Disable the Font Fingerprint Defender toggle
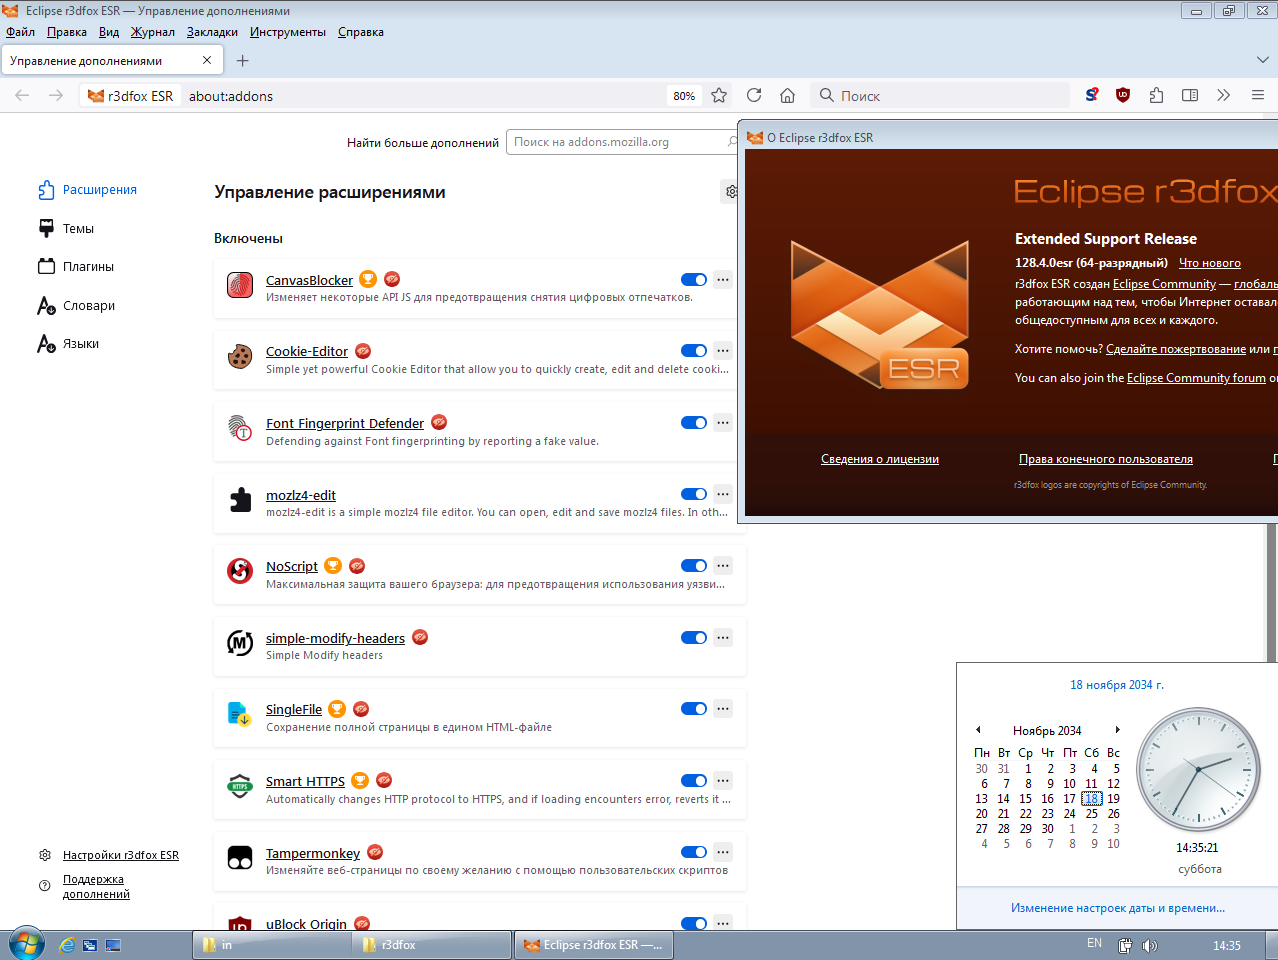The width and height of the screenshot is (1278, 960). [x=694, y=423]
